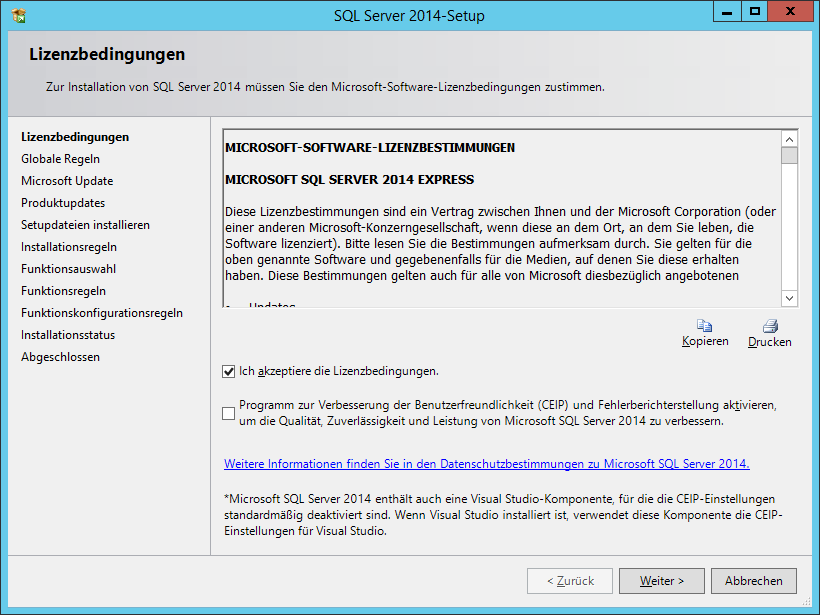Screen dimensions: 820x615
Task: Enable the CEIP and Fehlerberichterstellung checkbox
Action: [x=229, y=413]
